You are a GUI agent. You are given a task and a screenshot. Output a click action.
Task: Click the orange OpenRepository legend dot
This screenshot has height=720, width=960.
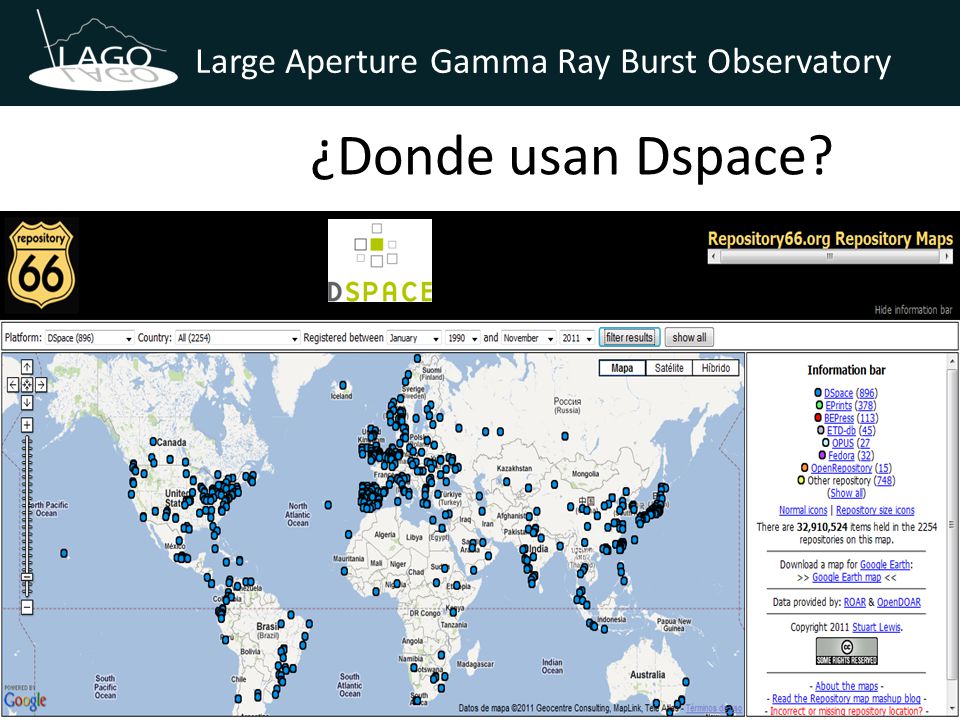point(804,468)
